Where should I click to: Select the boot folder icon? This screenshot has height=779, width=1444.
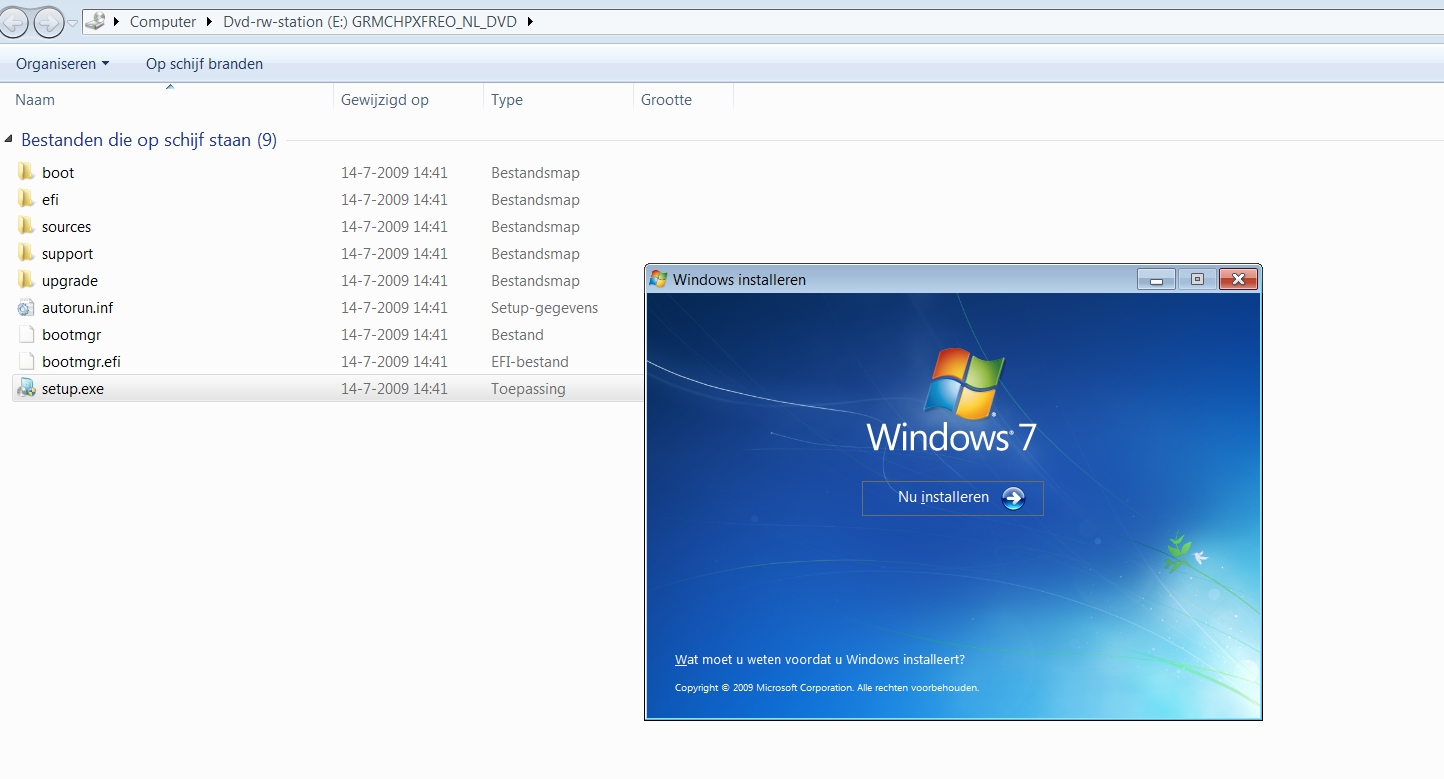click(x=26, y=172)
